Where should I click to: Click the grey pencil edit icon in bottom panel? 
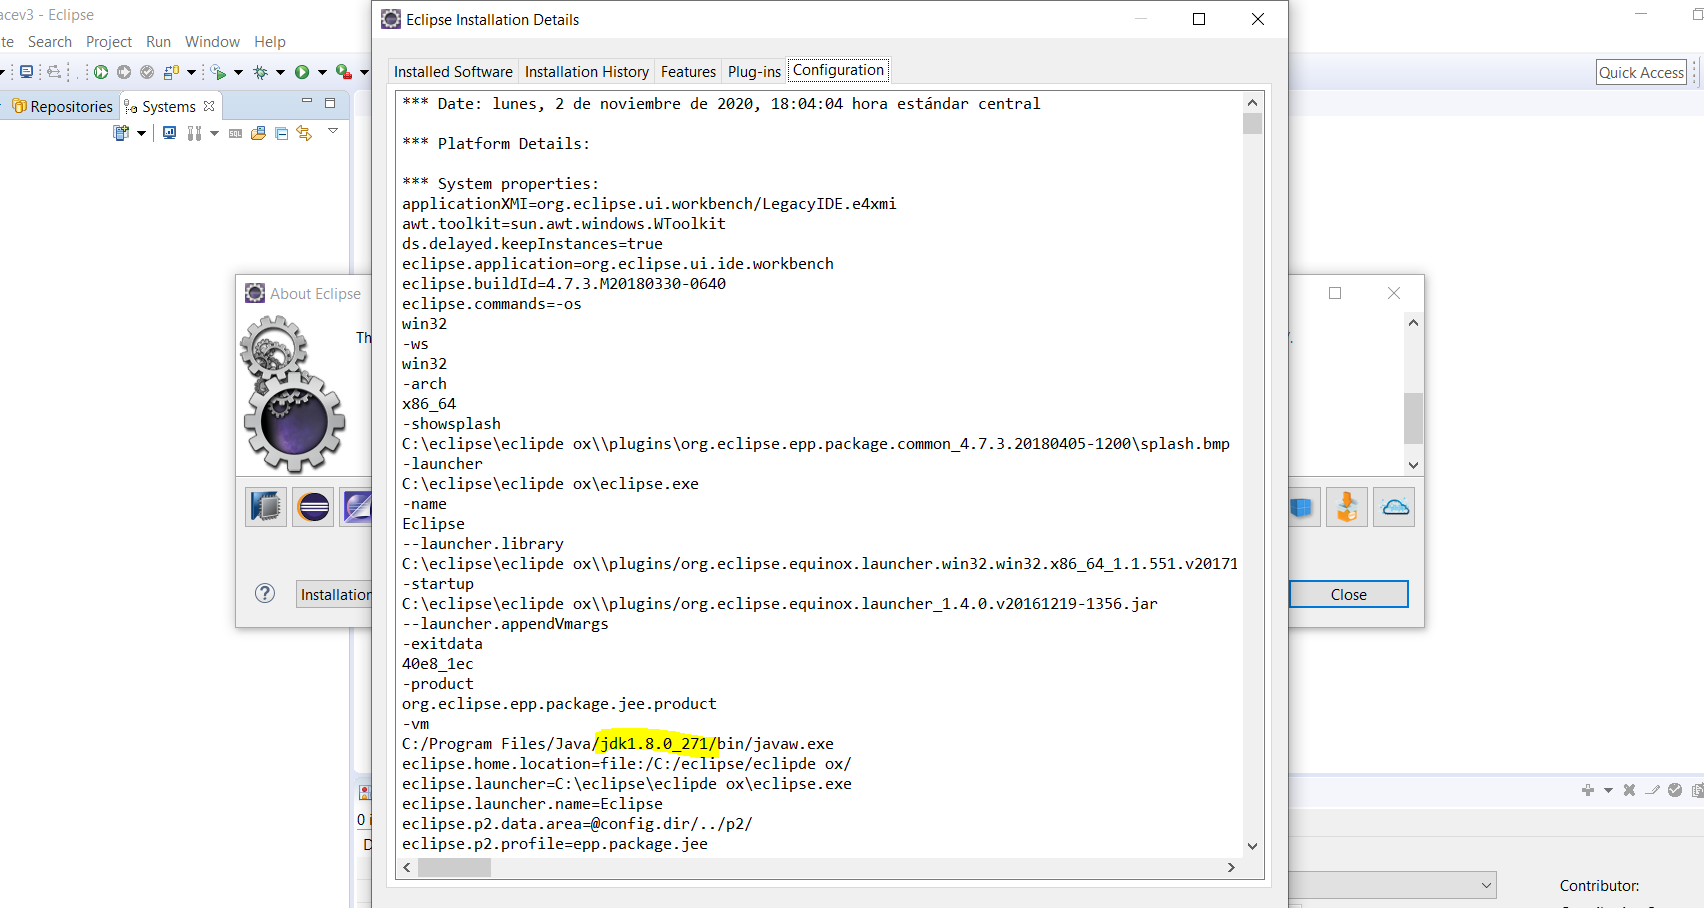coord(1652,790)
